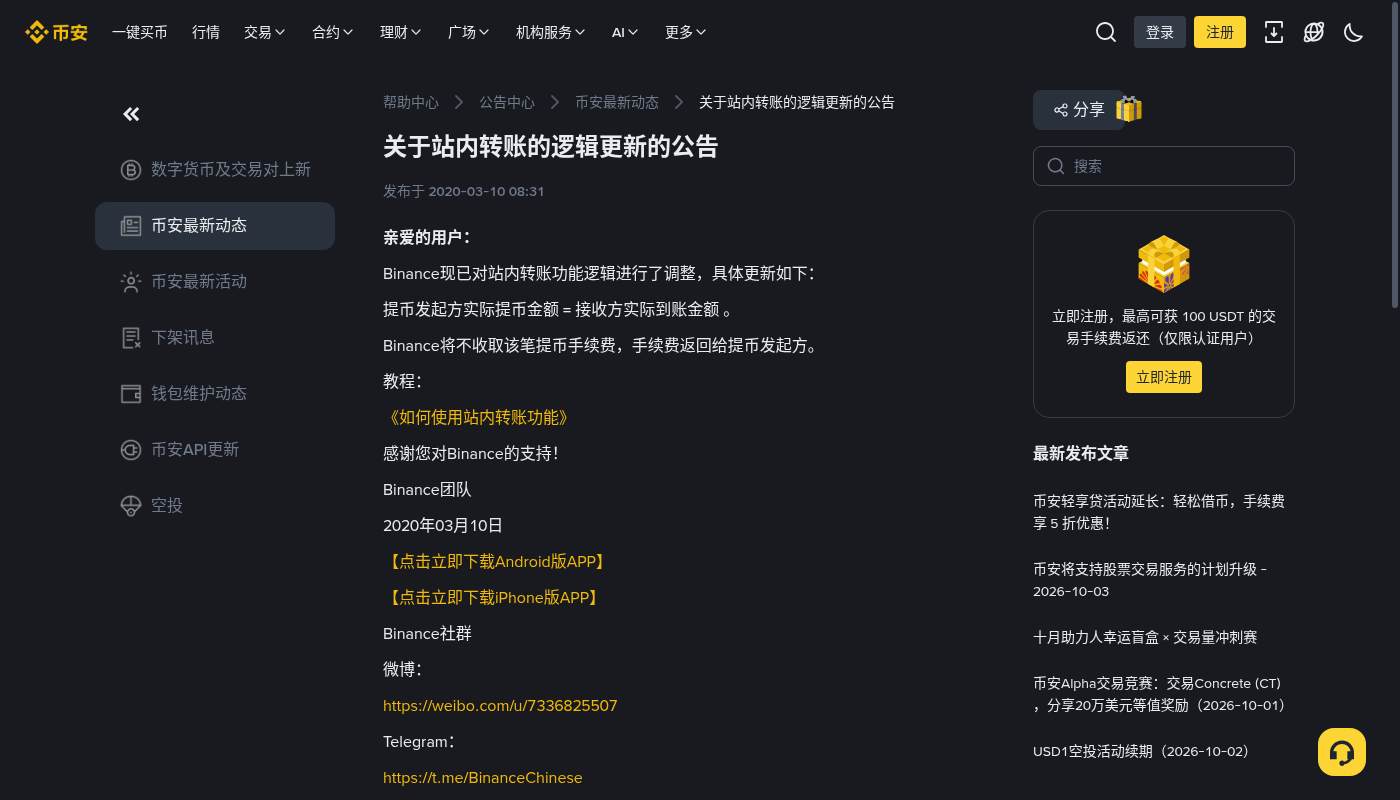Click the parachute icon for 空投
Viewport: 1400px width, 800px height.
point(131,506)
